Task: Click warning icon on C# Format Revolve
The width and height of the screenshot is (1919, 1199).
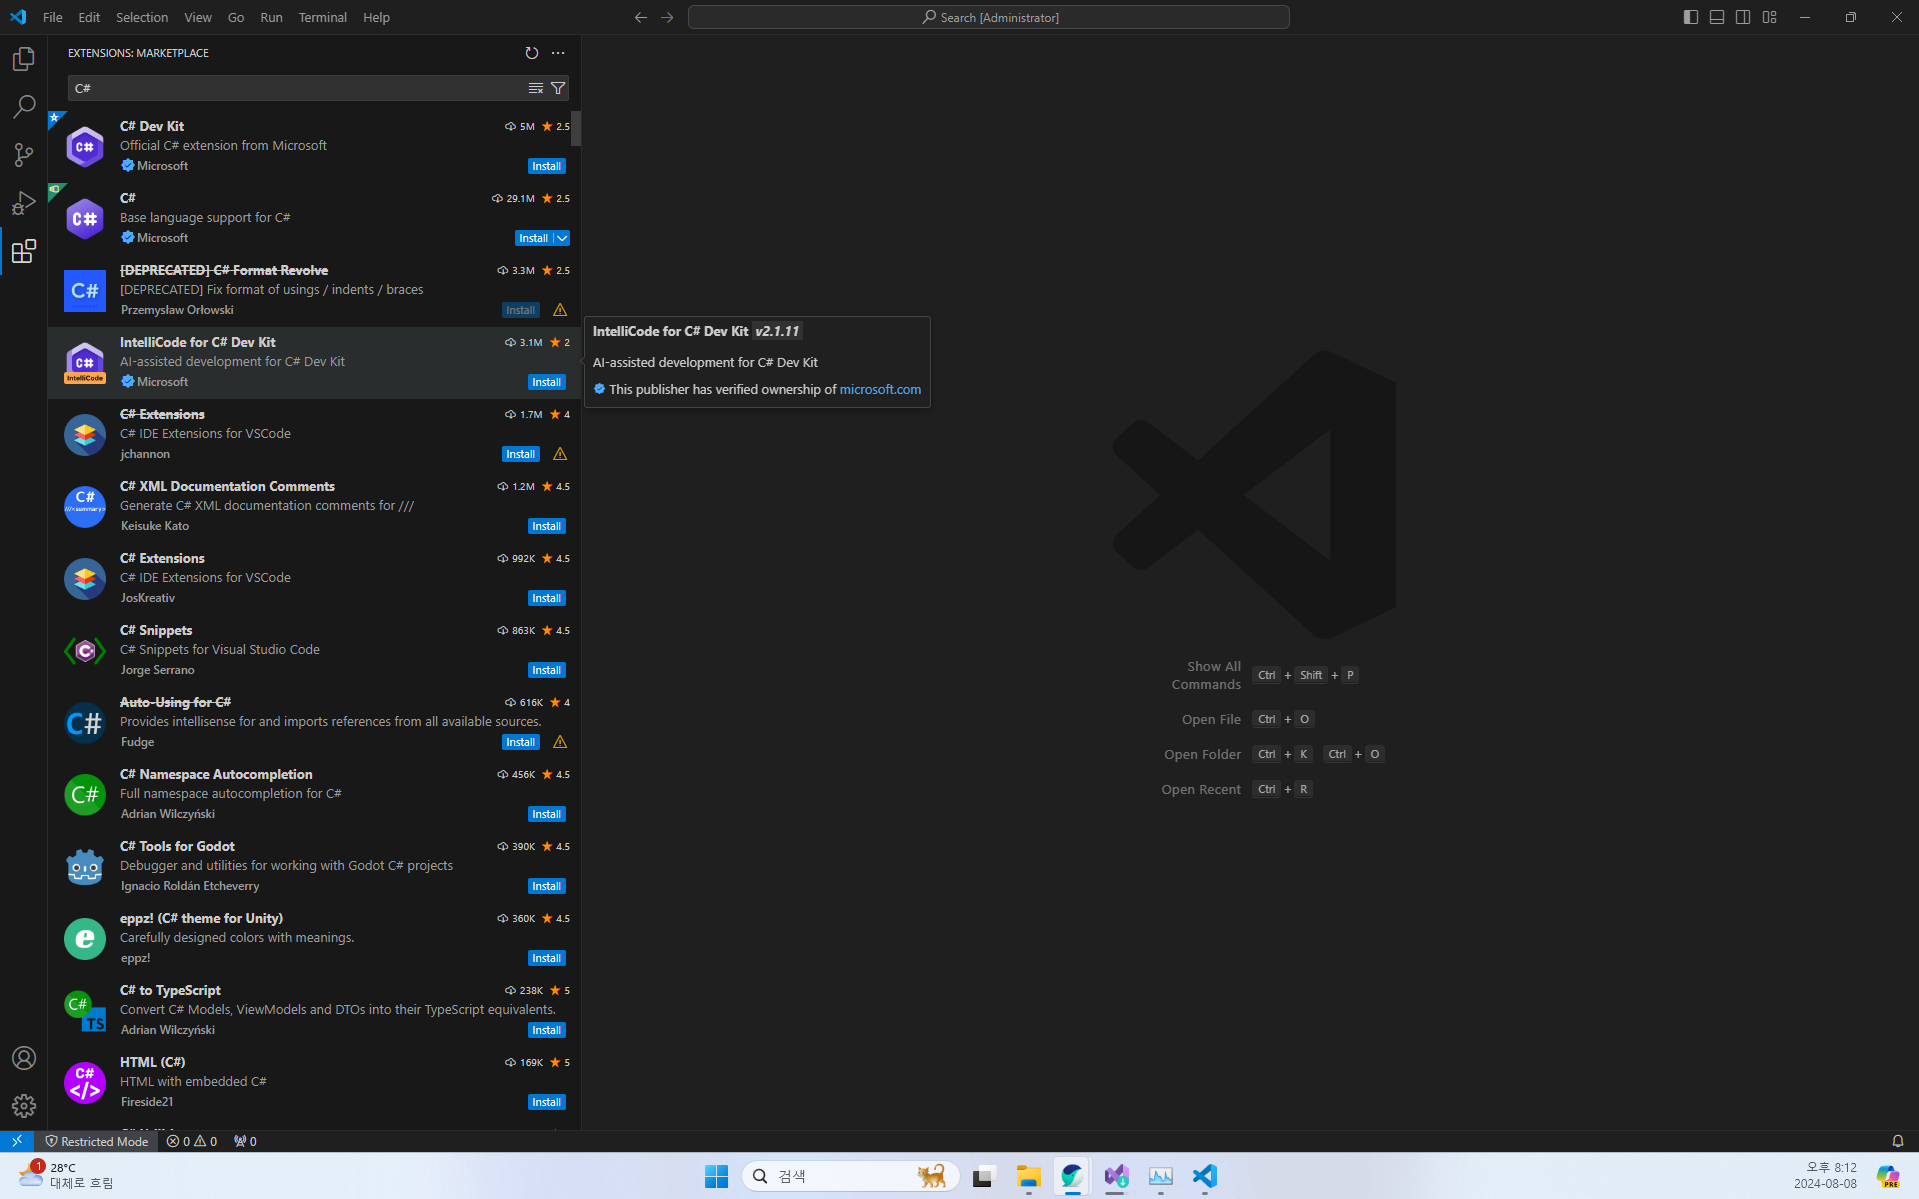Action: [x=560, y=310]
